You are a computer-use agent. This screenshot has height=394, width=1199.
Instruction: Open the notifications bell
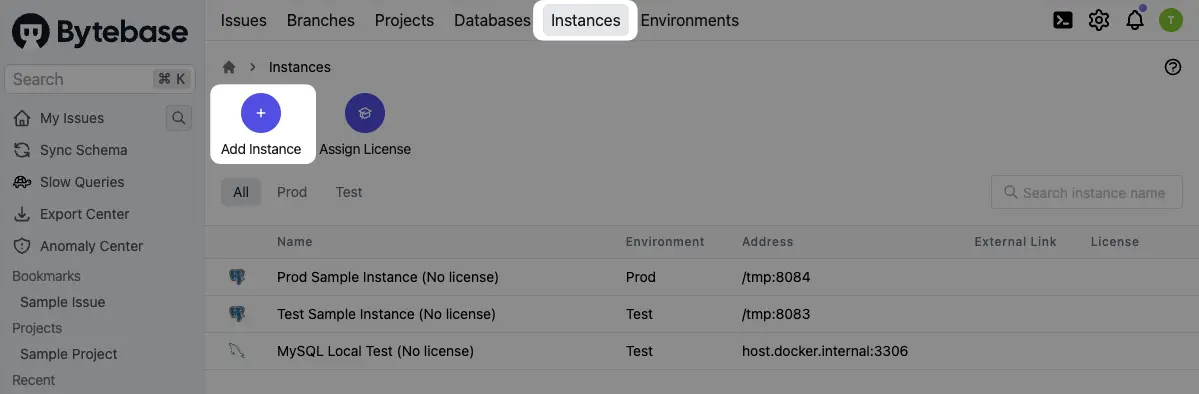pos(1135,20)
